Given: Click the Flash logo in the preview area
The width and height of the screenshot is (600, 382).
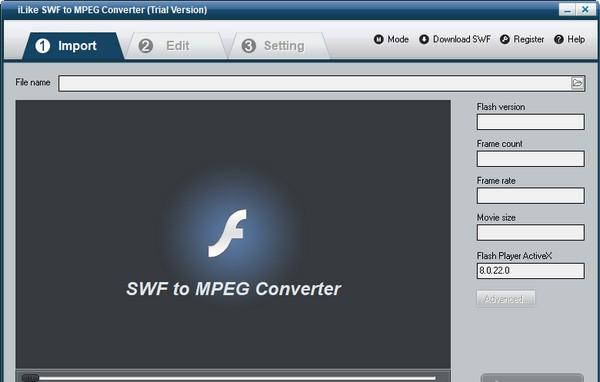Looking at the screenshot, I should click(227, 233).
